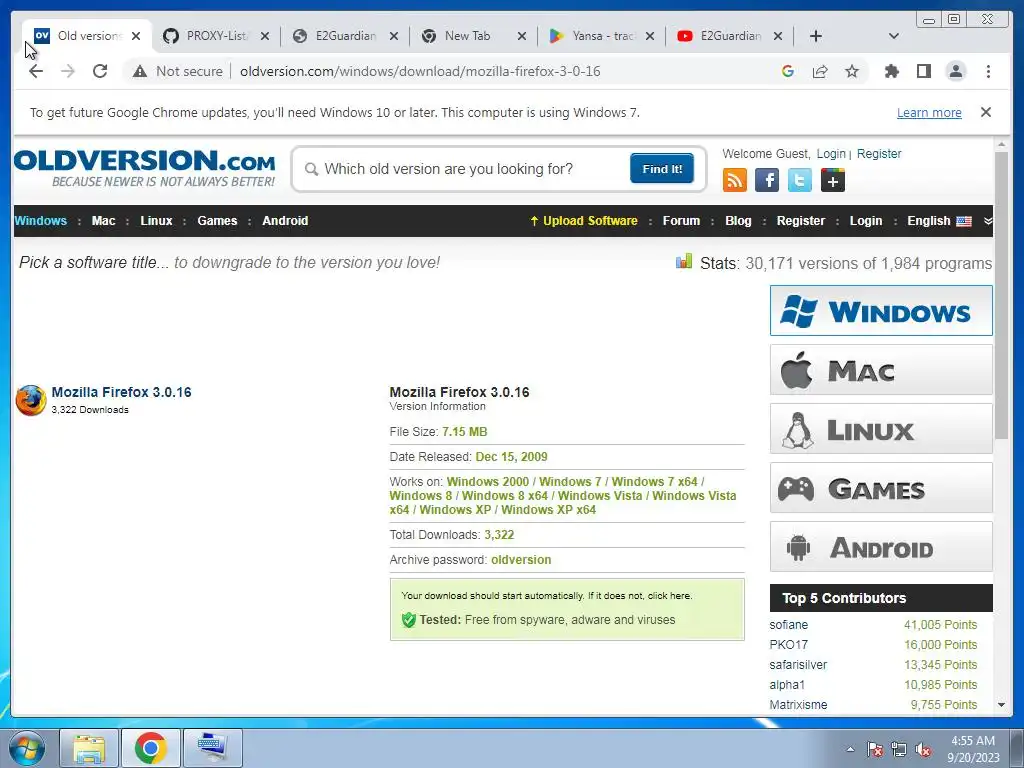Dismiss the Chrome update notification bar

985,112
